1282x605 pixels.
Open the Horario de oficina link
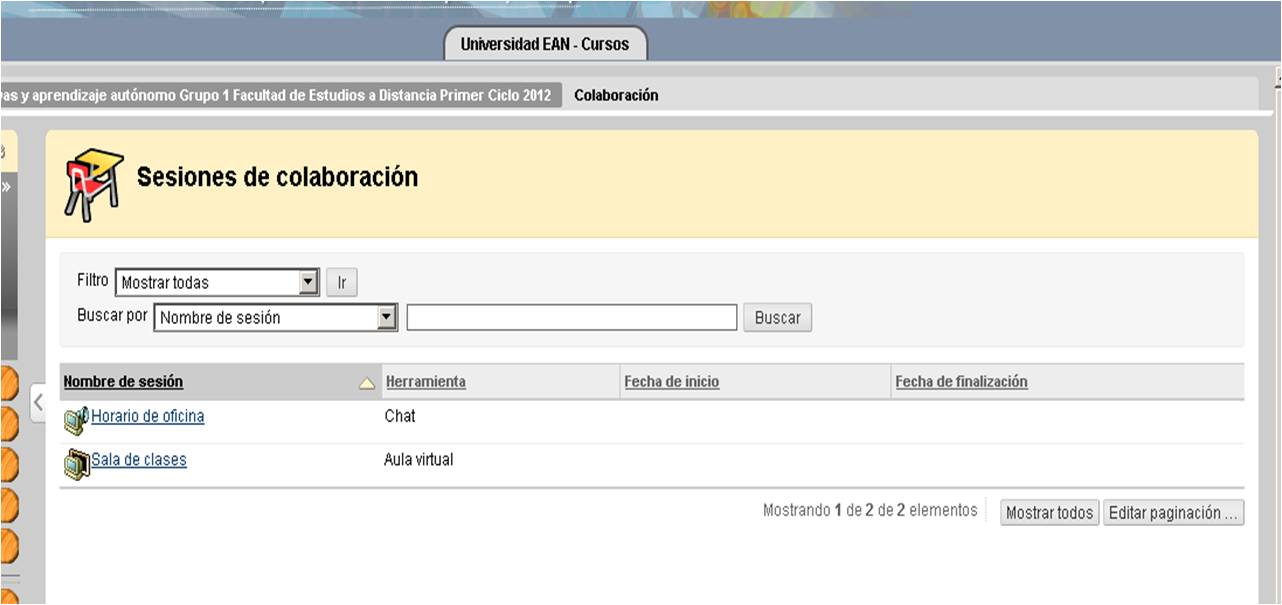[148, 416]
